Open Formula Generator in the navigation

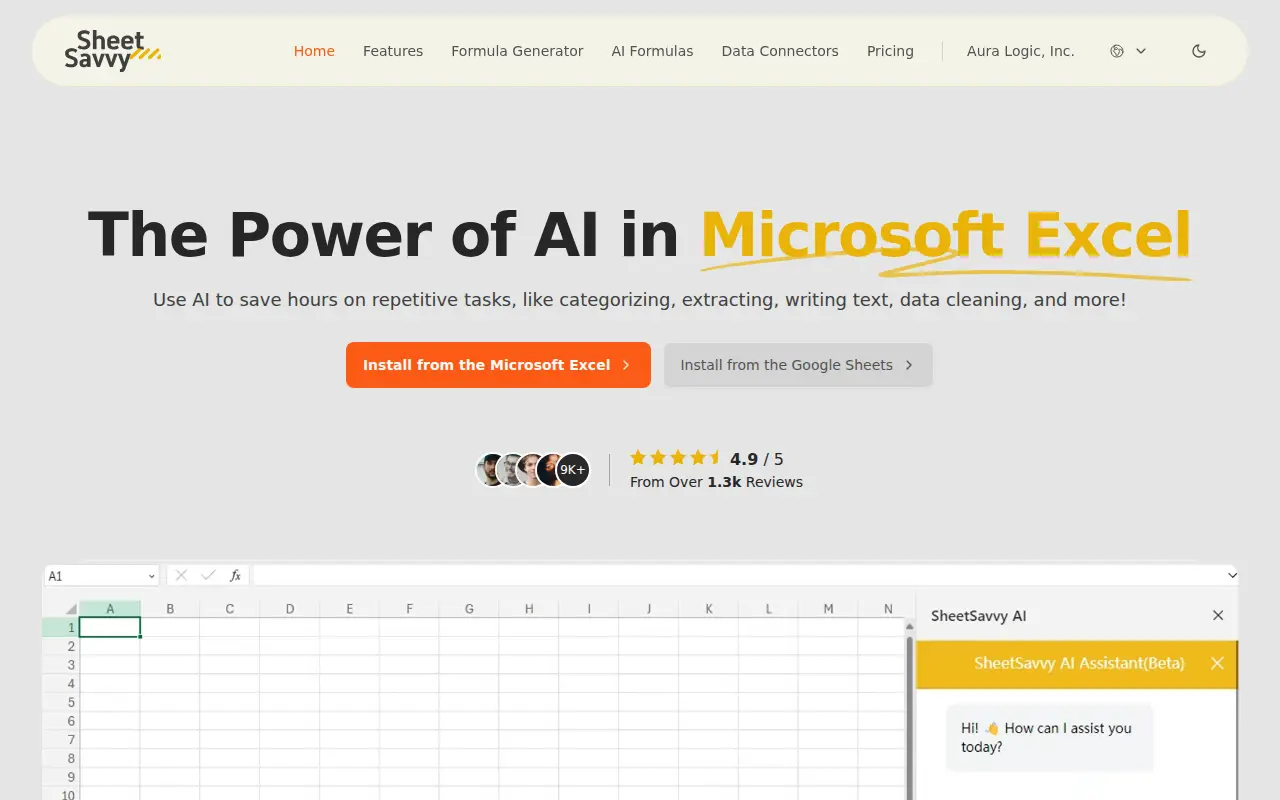coord(517,51)
